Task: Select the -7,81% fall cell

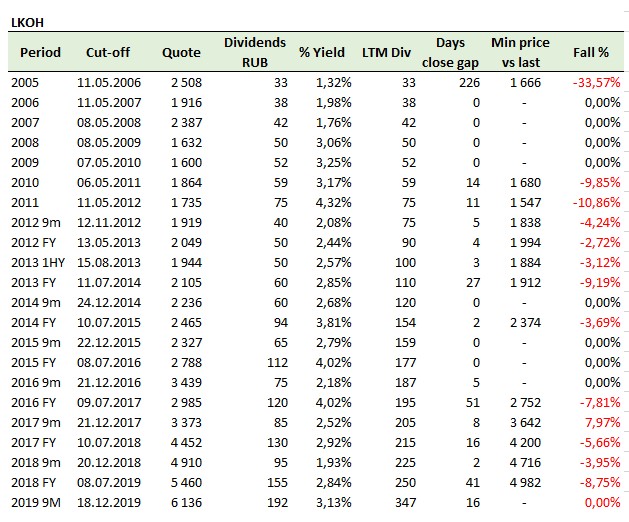Action: [600, 403]
